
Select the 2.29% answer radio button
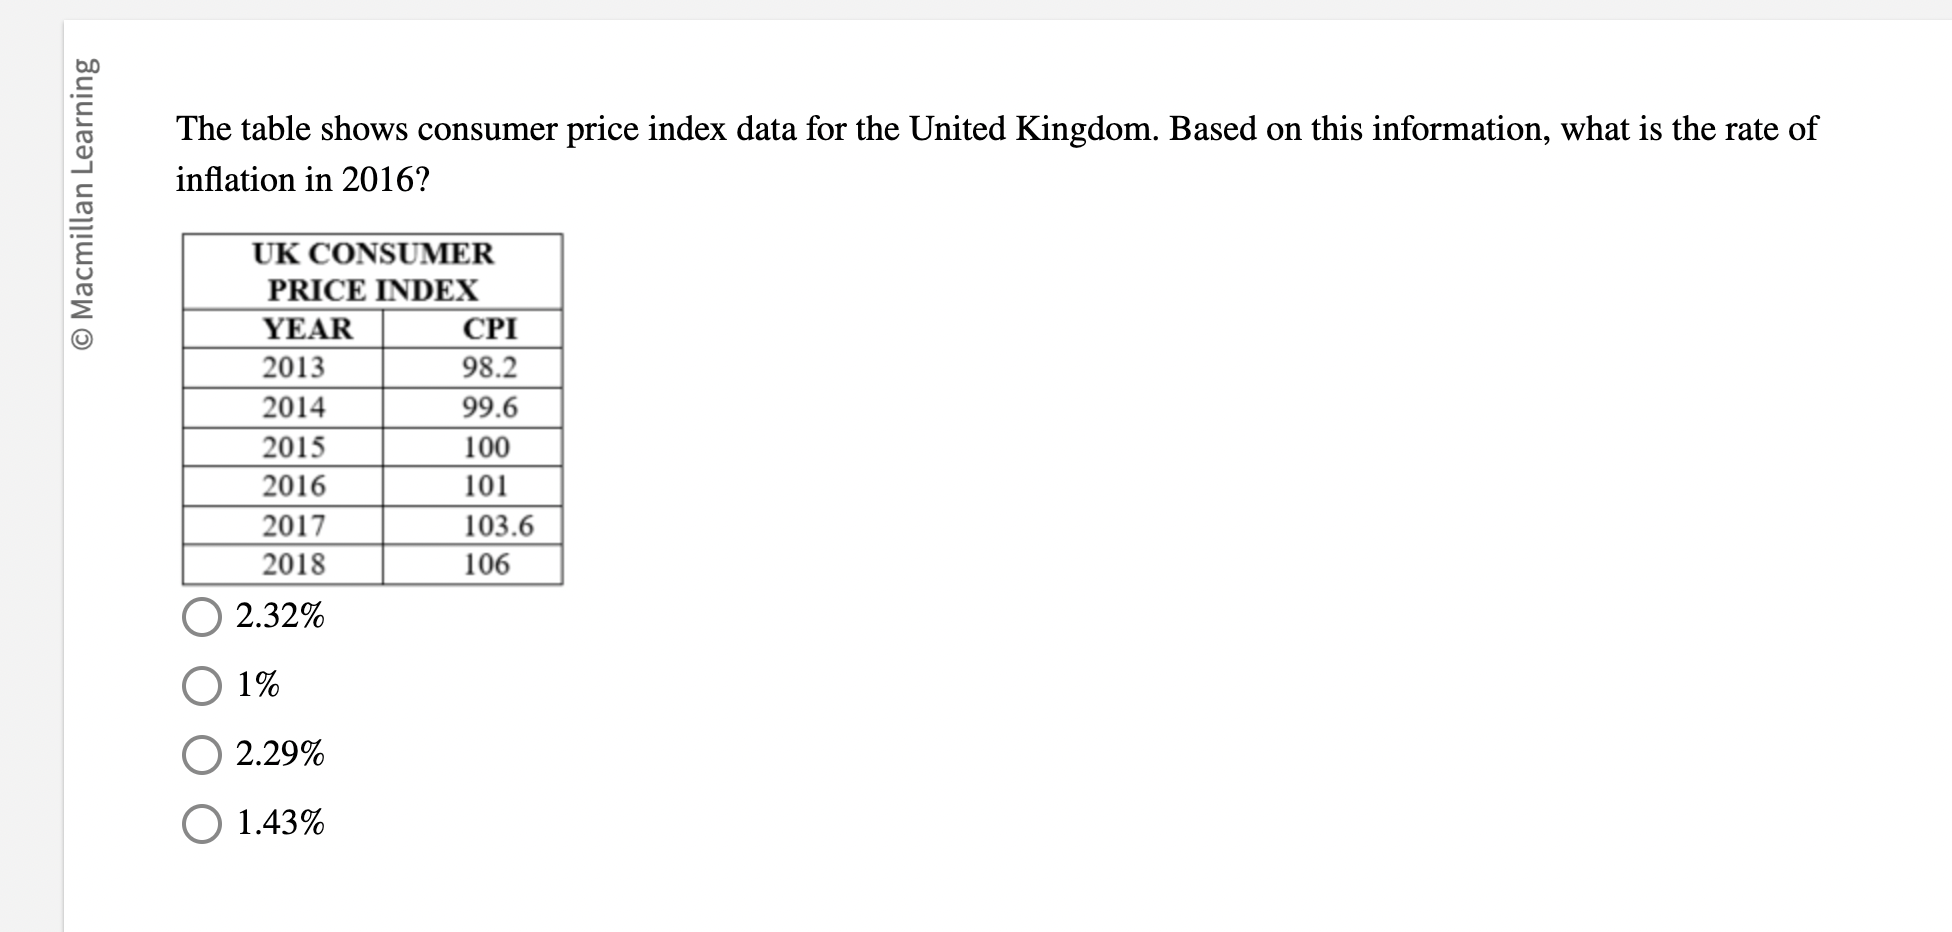[201, 757]
